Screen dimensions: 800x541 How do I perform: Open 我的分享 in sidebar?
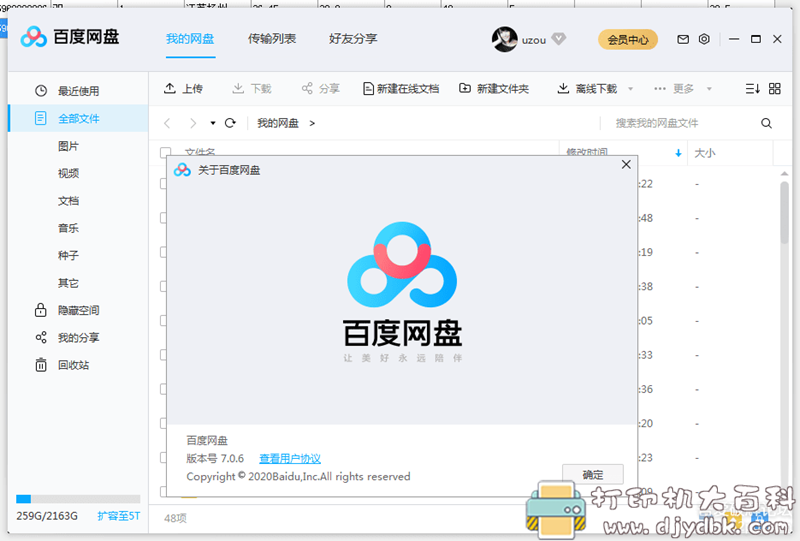pyautogui.click(x=78, y=338)
